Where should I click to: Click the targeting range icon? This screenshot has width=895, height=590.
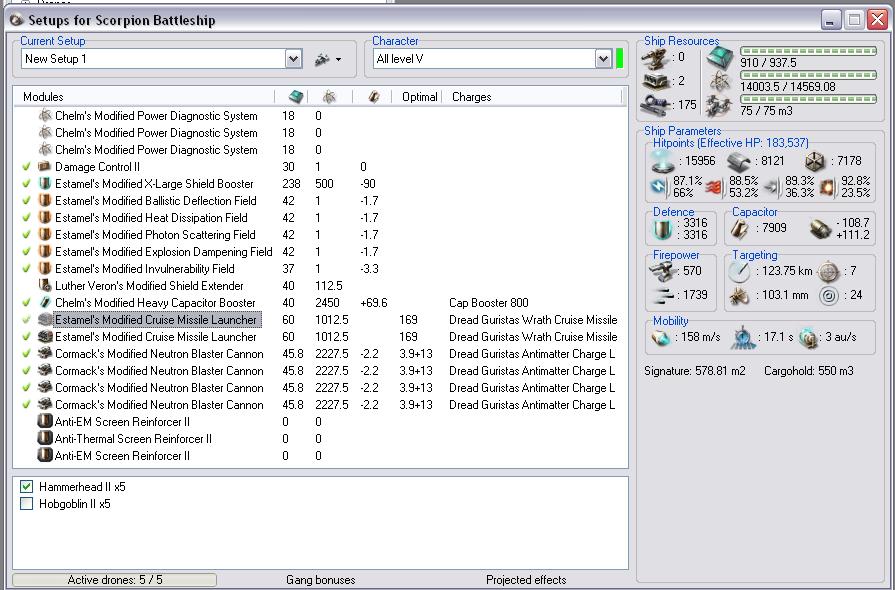tap(740, 272)
